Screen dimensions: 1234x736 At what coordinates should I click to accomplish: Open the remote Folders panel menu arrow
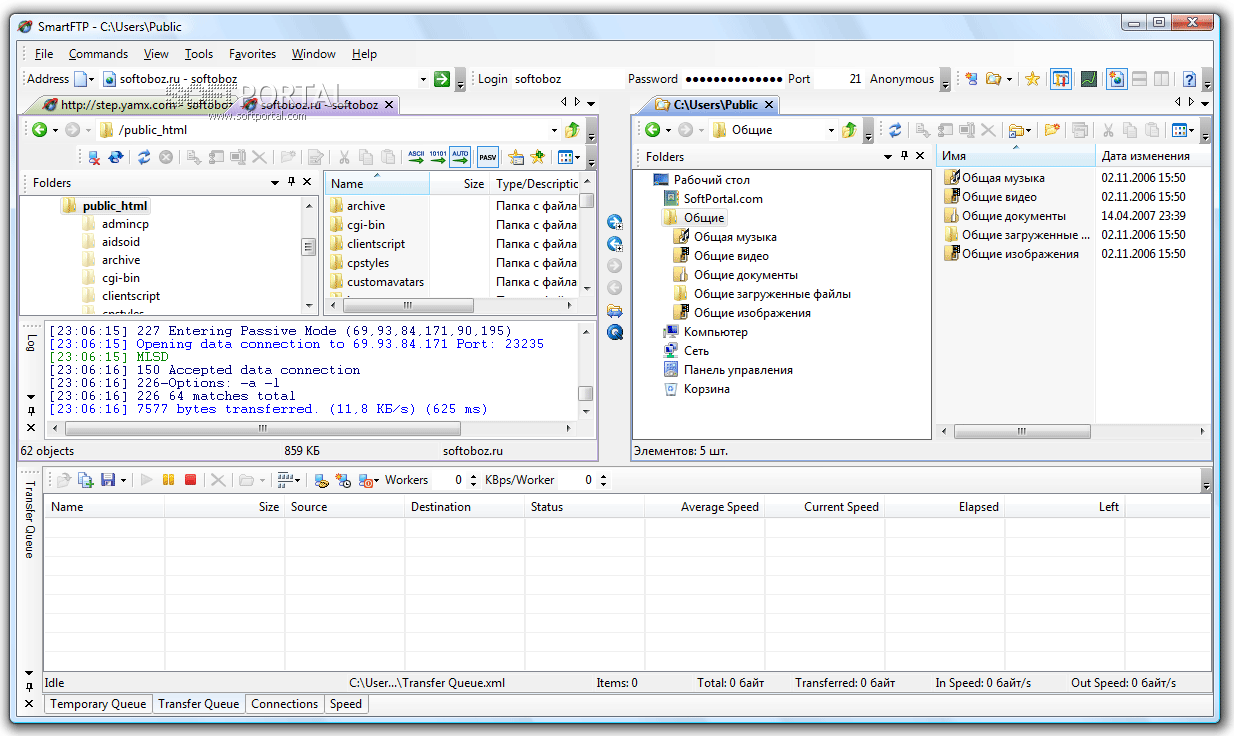[275, 183]
